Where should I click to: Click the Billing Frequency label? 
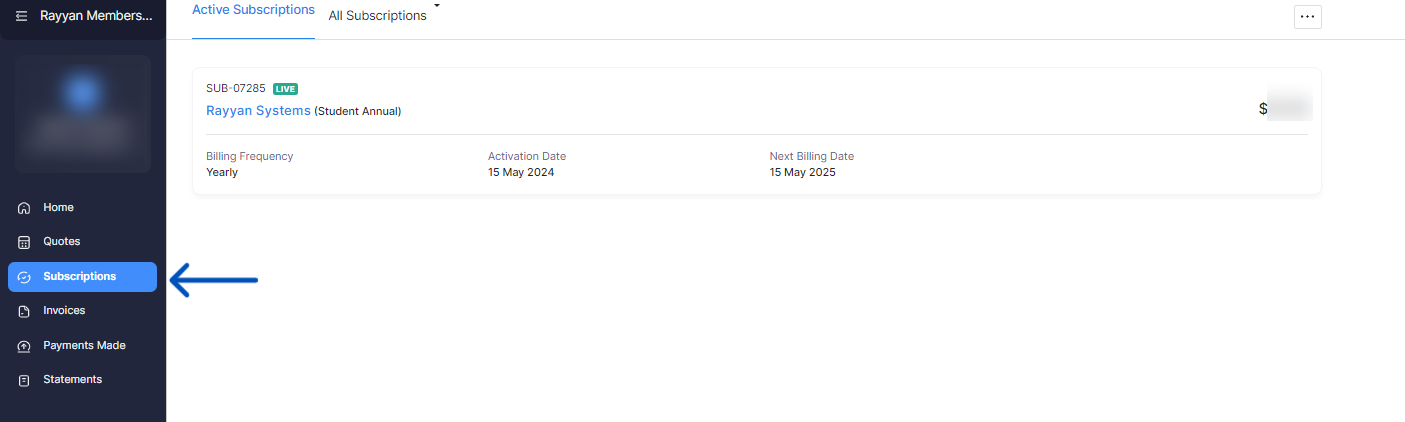coord(250,156)
